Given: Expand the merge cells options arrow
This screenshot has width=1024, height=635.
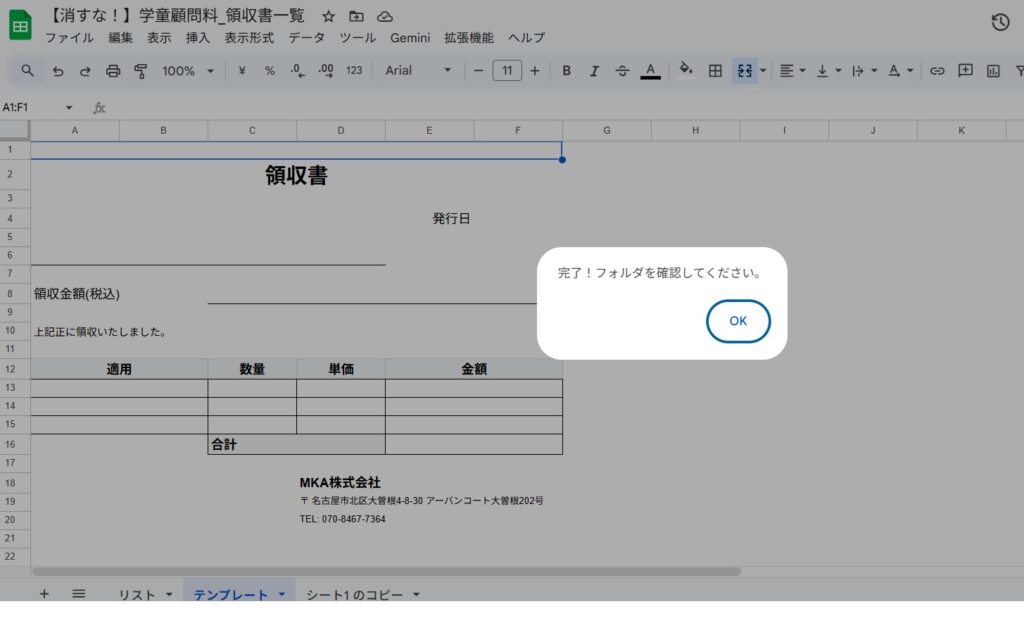Looking at the screenshot, I should tap(763, 71).
